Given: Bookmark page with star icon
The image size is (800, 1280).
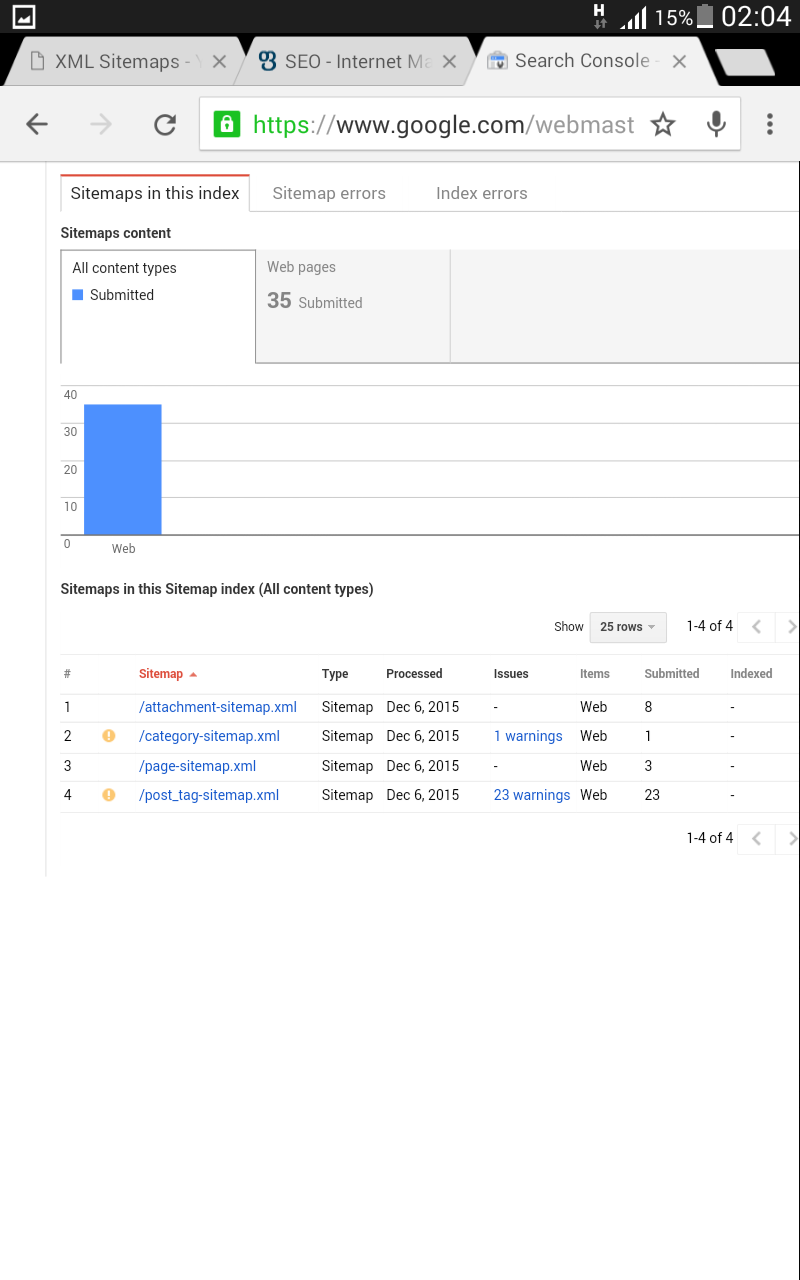Looking at the screenshot, I should [x=663, y=124].
